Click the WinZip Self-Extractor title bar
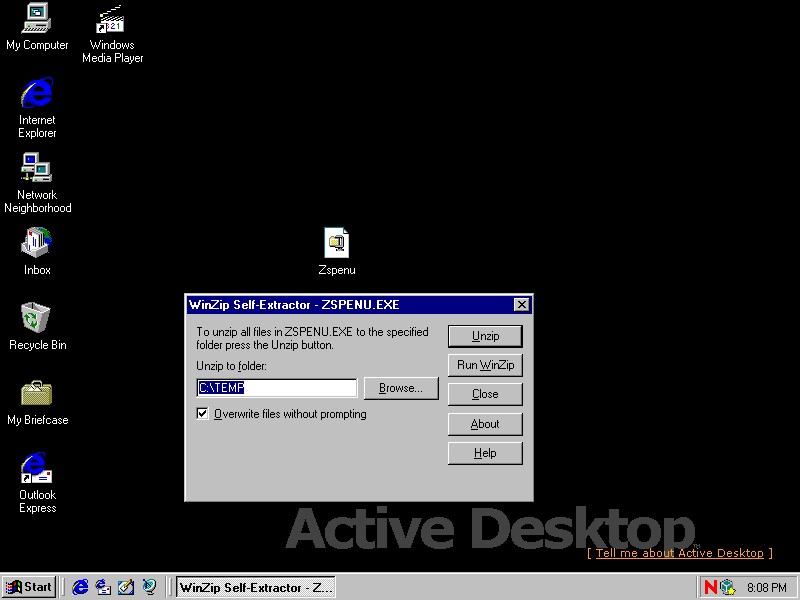Image resolution: width=800 pixels, height=600 pixels. pos(350,305)
